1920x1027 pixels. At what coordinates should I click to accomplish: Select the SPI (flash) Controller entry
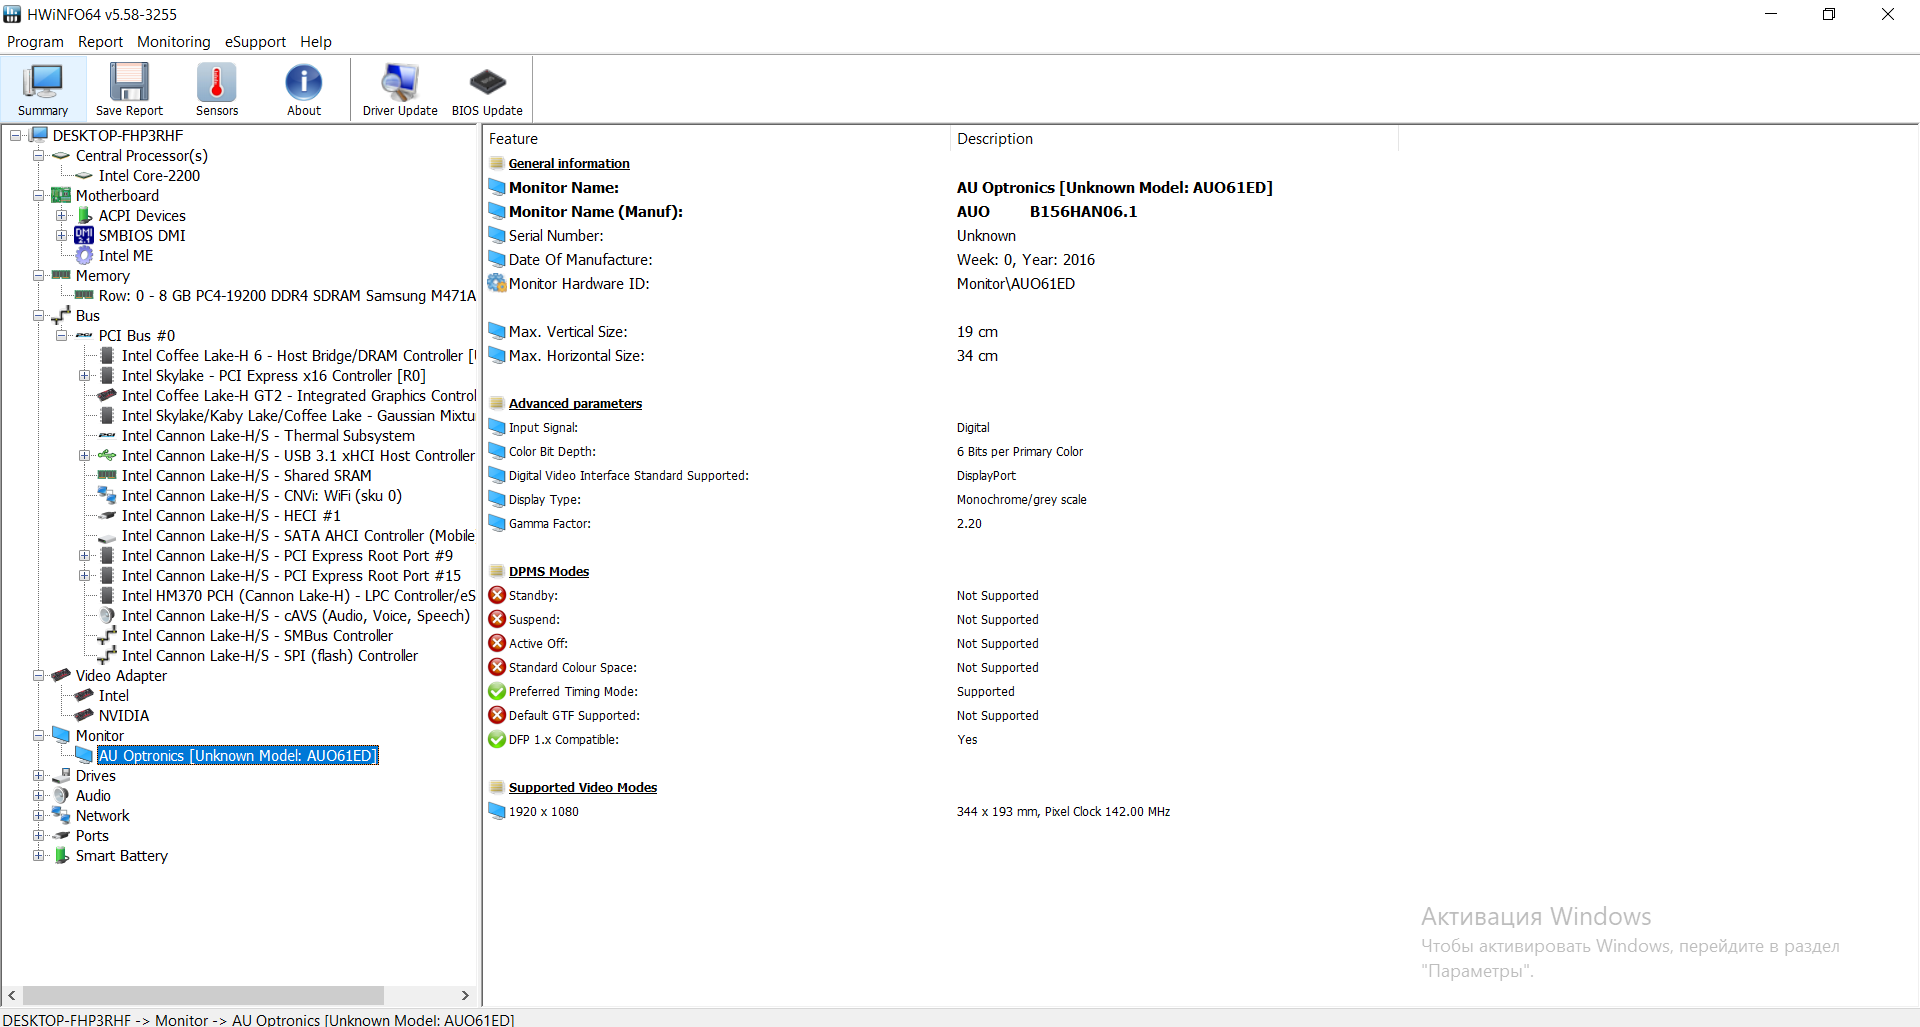pyautogui.click(x=270, y=656)
